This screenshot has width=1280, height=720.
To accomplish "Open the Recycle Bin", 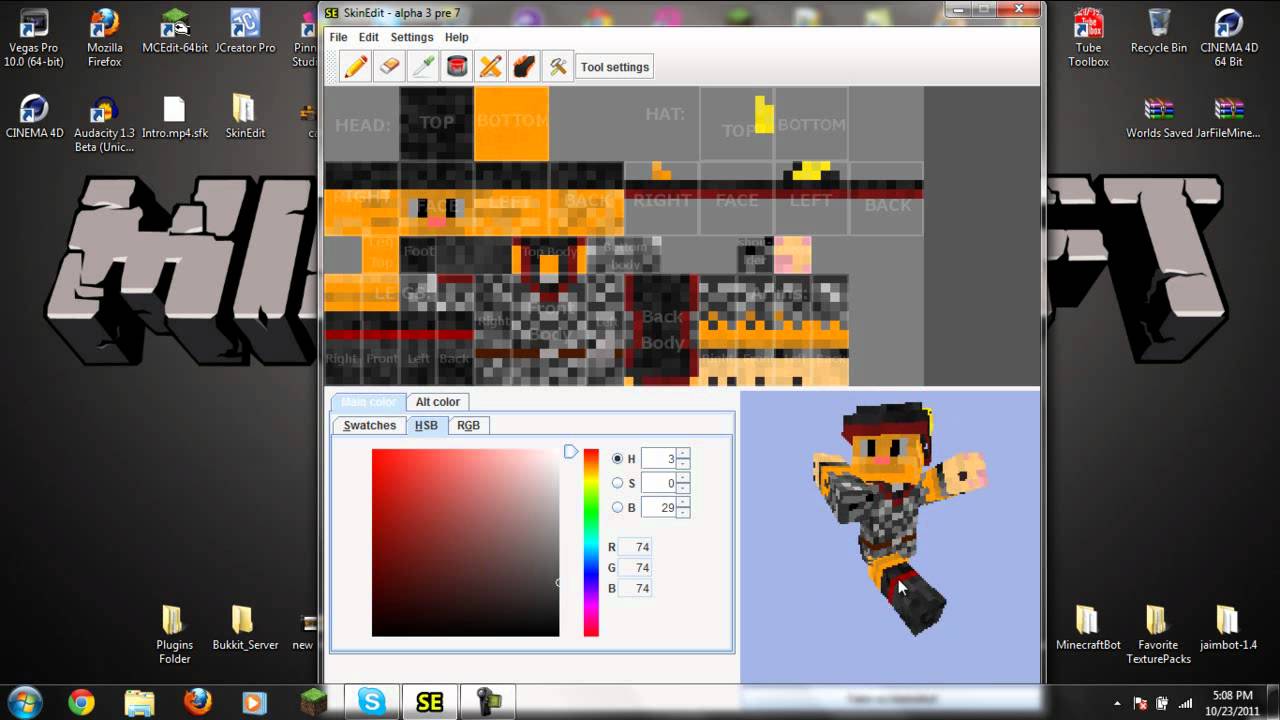I will click(x=1159, y=32).
